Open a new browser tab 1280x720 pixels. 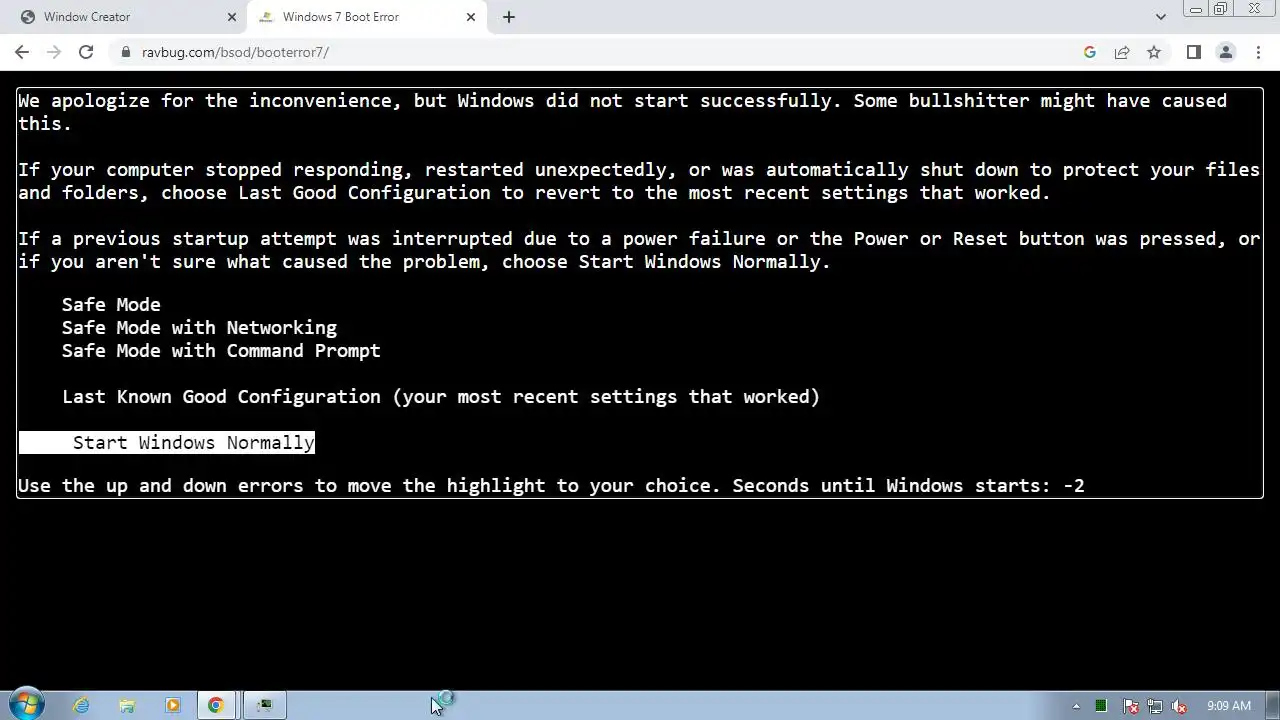[509, 17]
